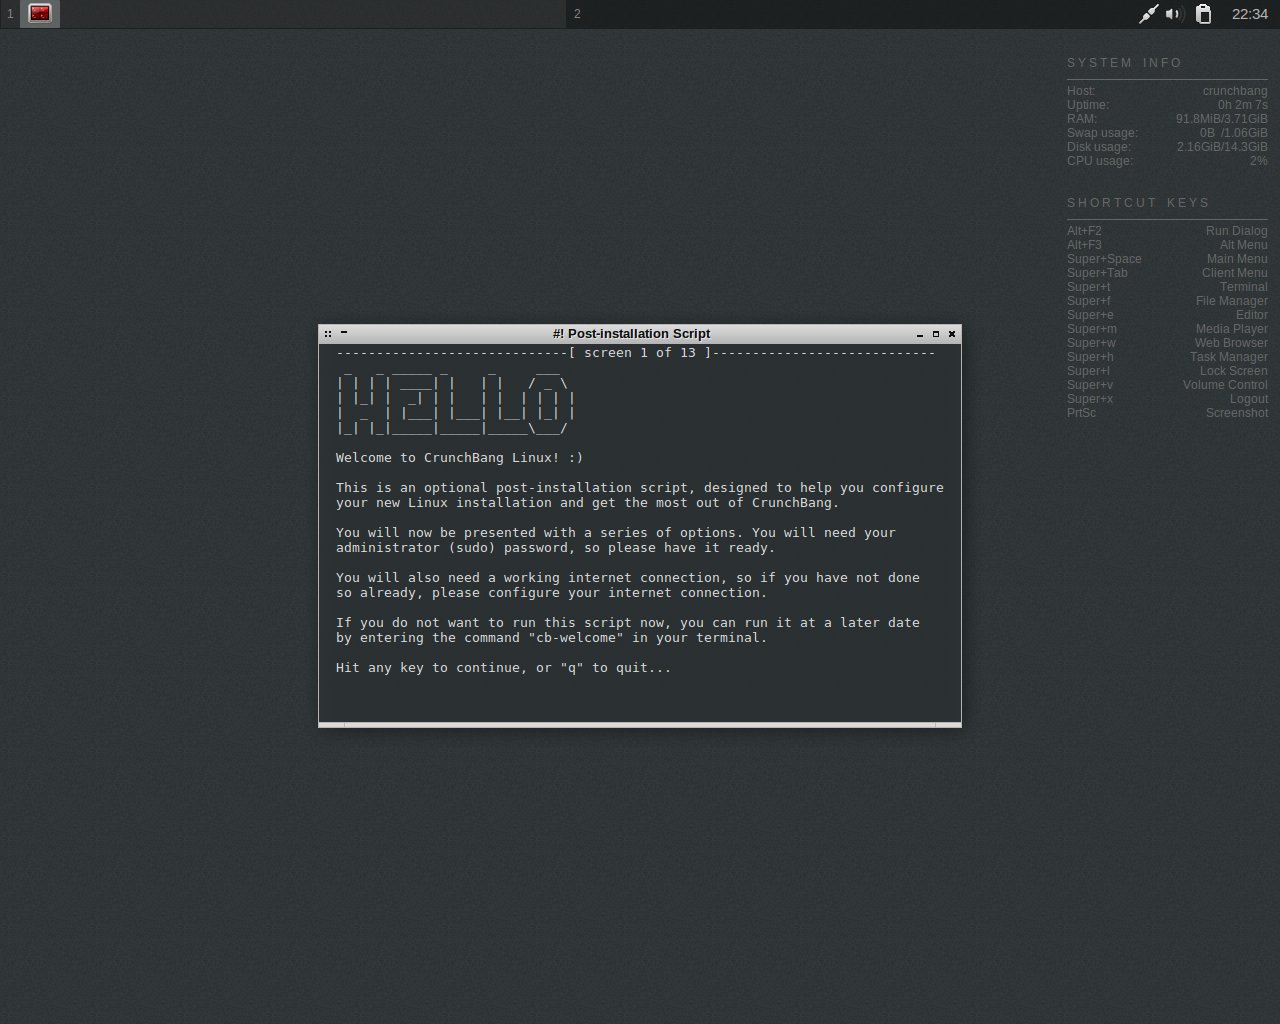Minimize the Post-installation Script window
This screenshot has height=1024, width=1280.
tap(920, 334)
